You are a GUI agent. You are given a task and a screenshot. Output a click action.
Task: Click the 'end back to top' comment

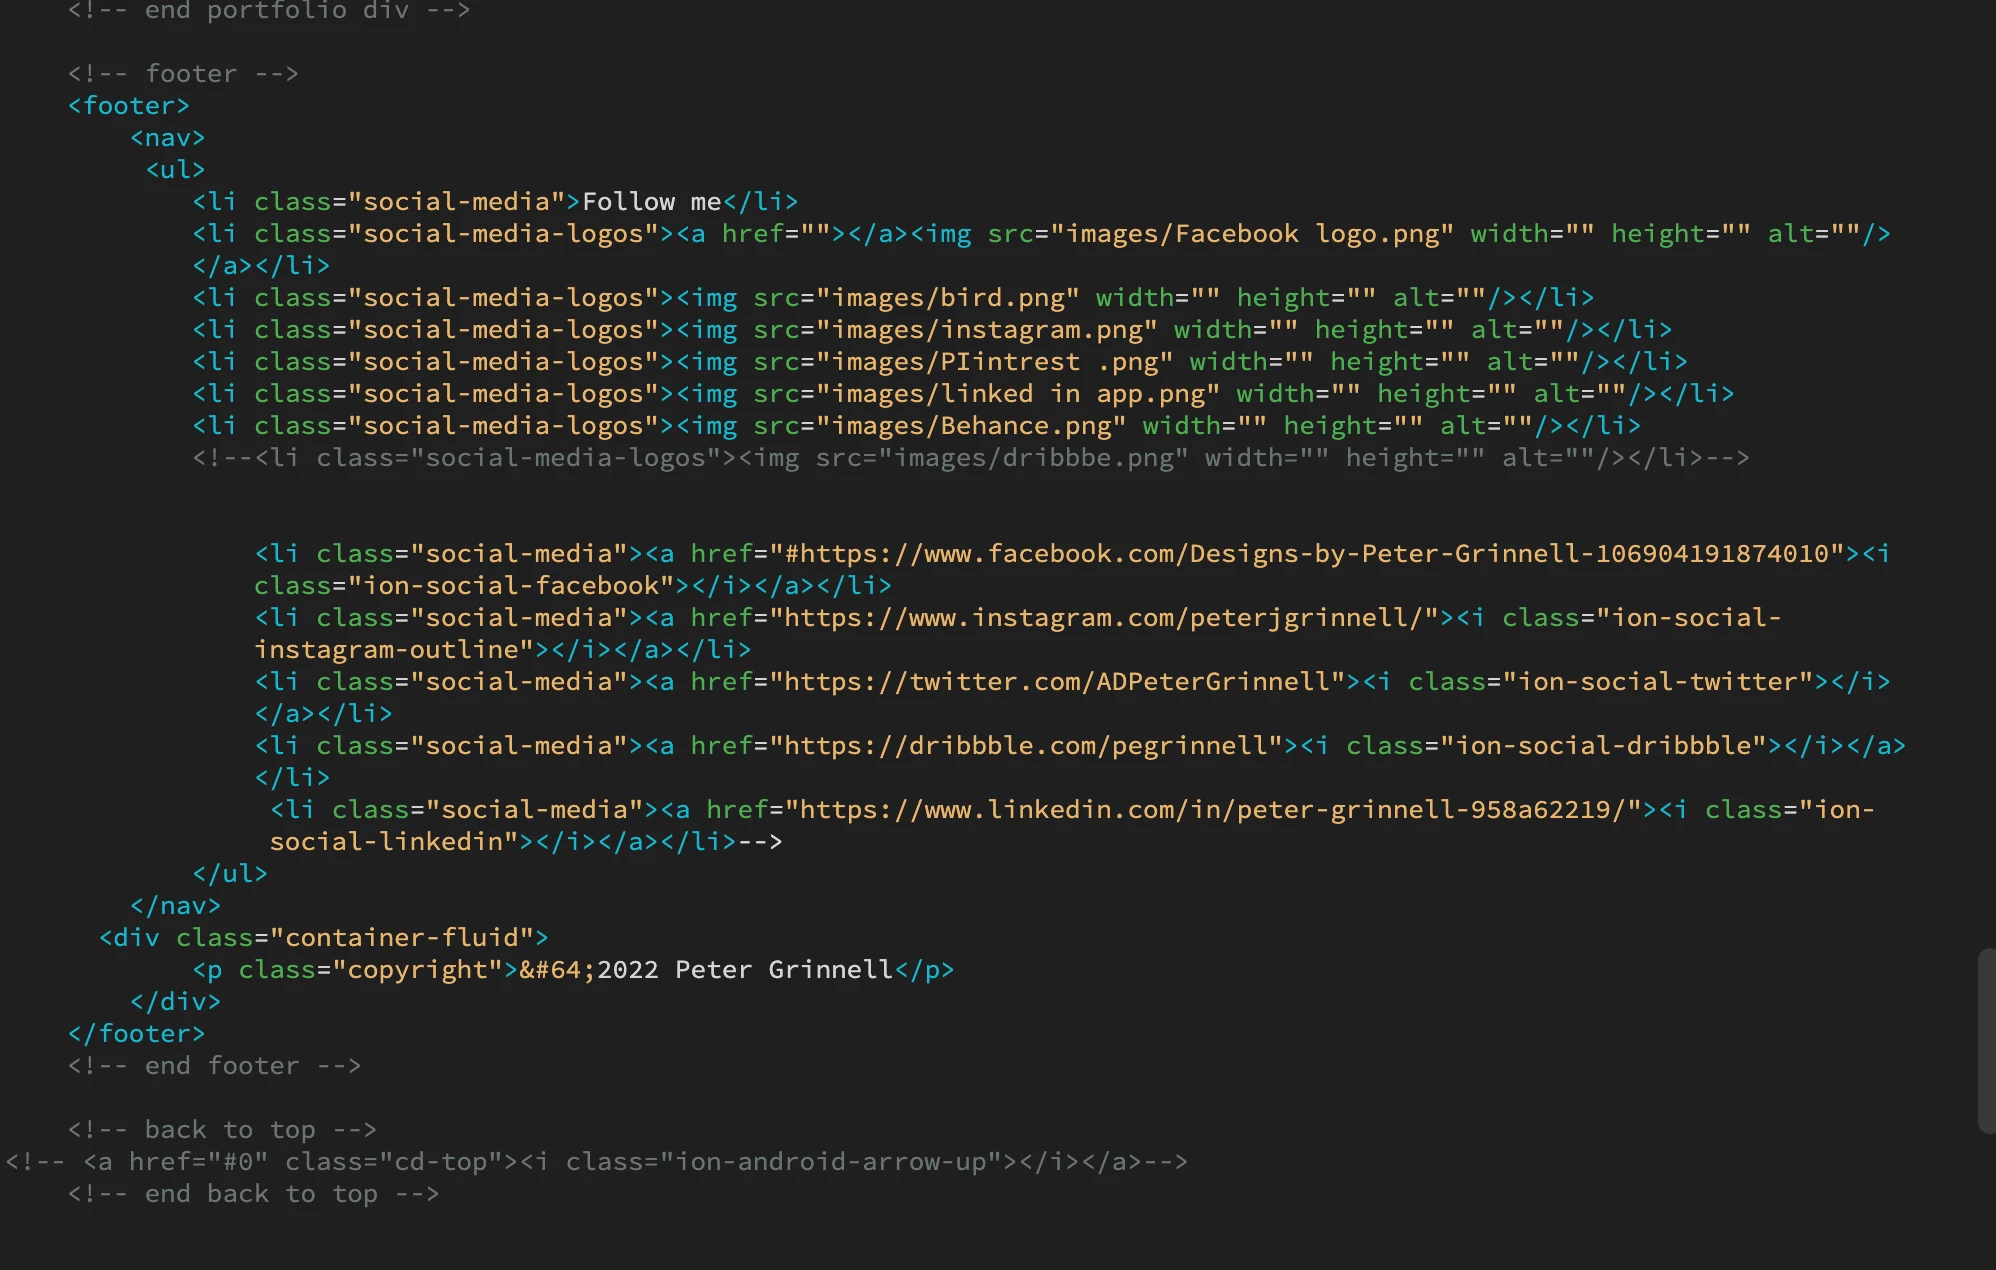(253, 1194)
